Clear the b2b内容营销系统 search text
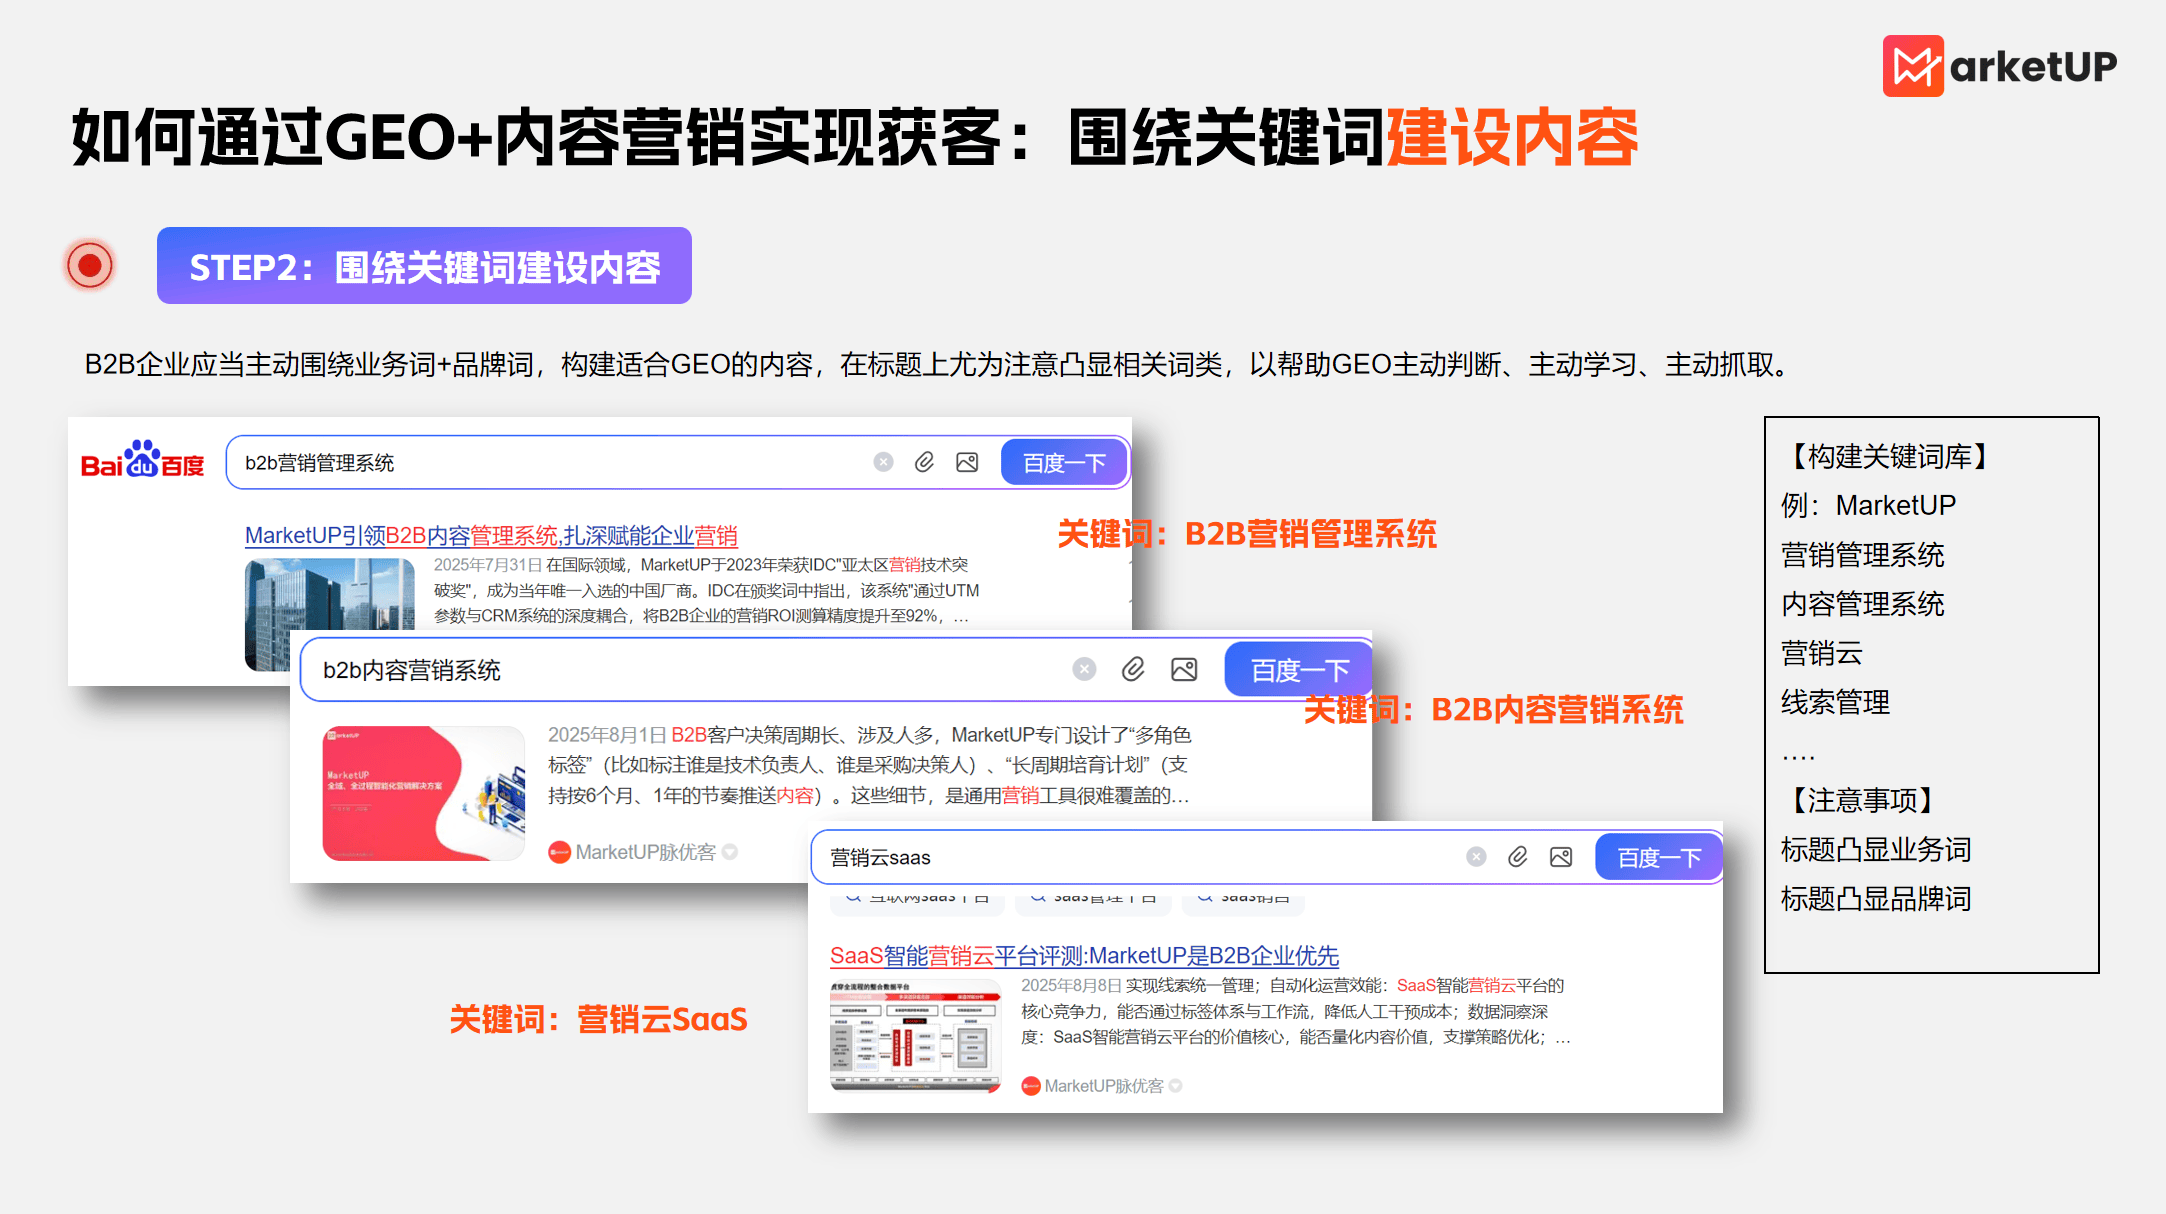The height and width of the screenshot is (1214, 2166). (1084, 669)
